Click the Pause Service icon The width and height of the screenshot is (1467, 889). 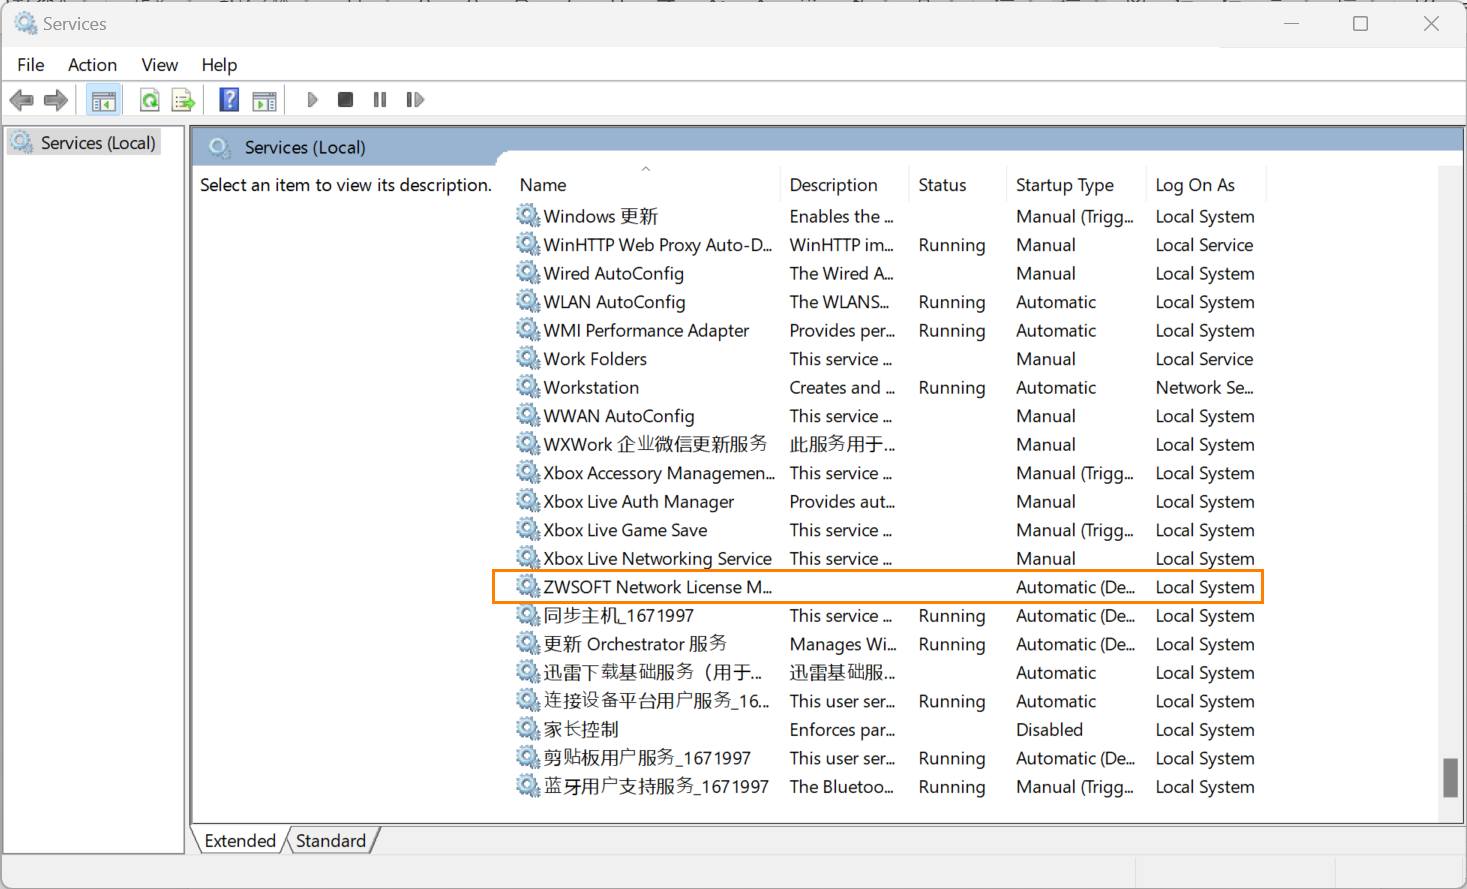(380, 100)
